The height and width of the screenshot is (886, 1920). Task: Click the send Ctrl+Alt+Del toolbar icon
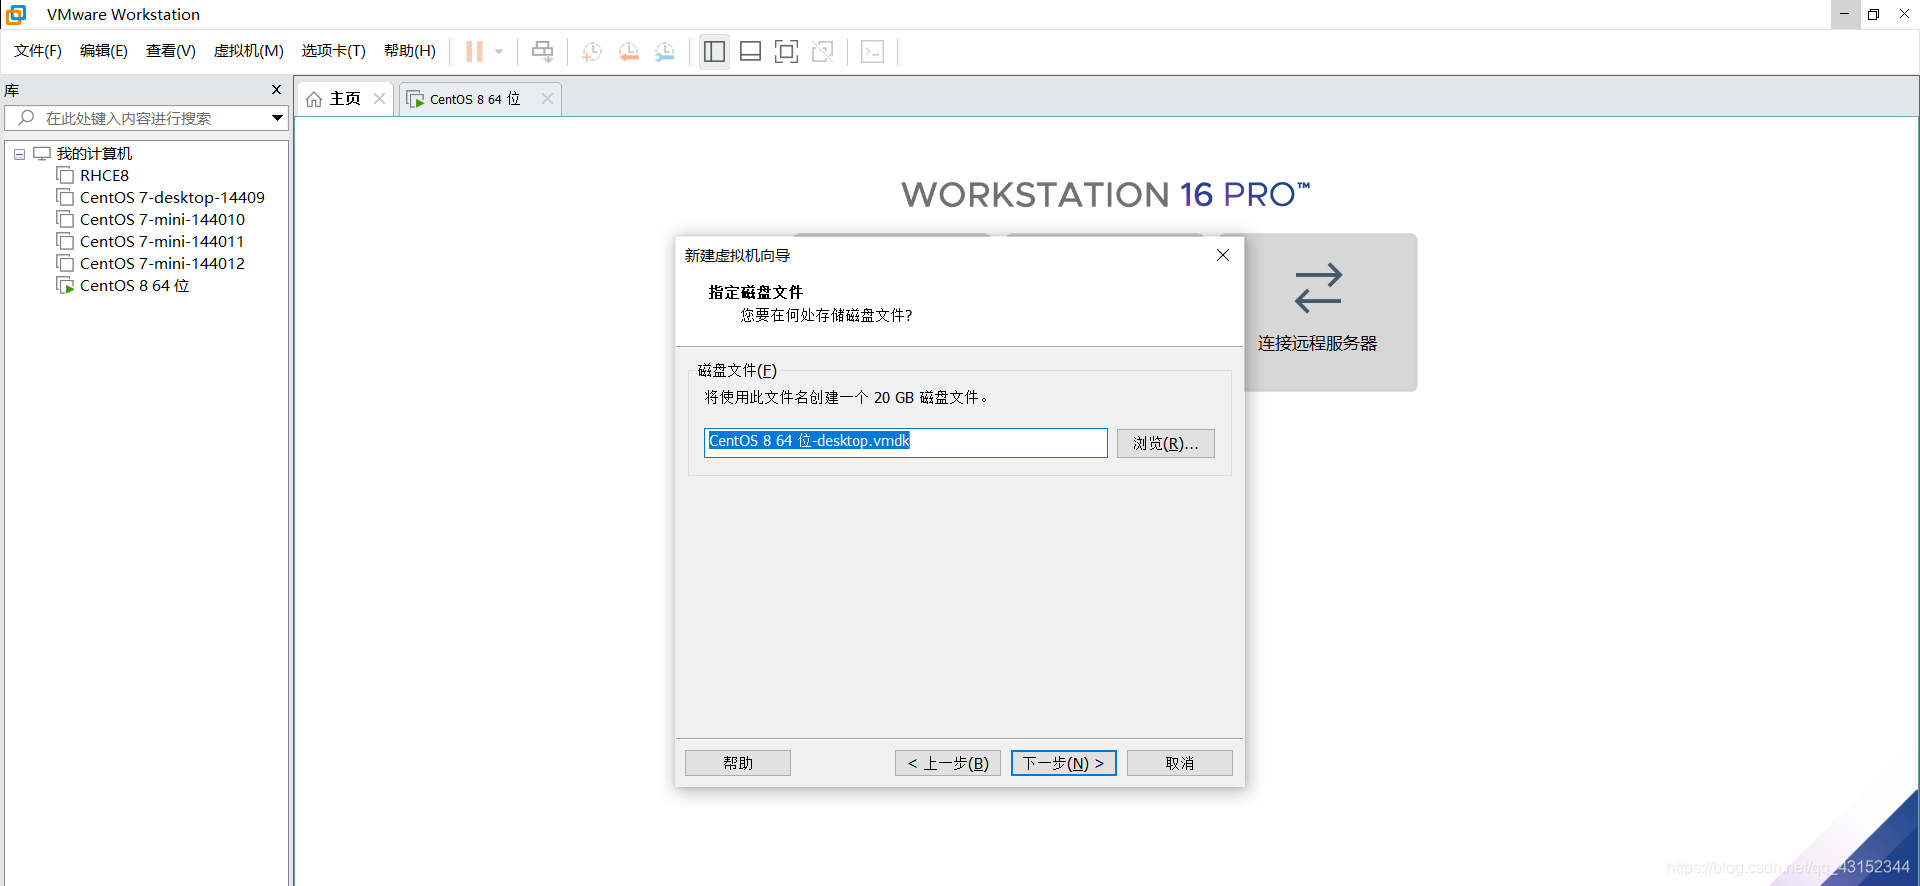click(x=542, y=51)
